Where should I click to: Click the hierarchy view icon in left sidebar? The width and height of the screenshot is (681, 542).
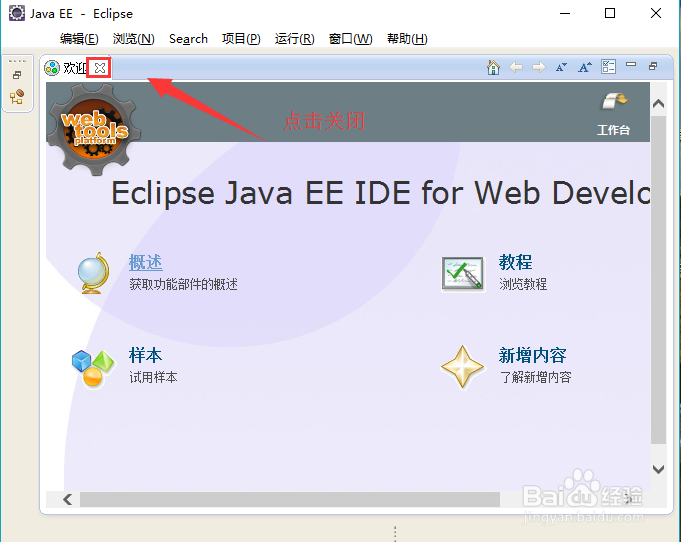tap(17, 96)
